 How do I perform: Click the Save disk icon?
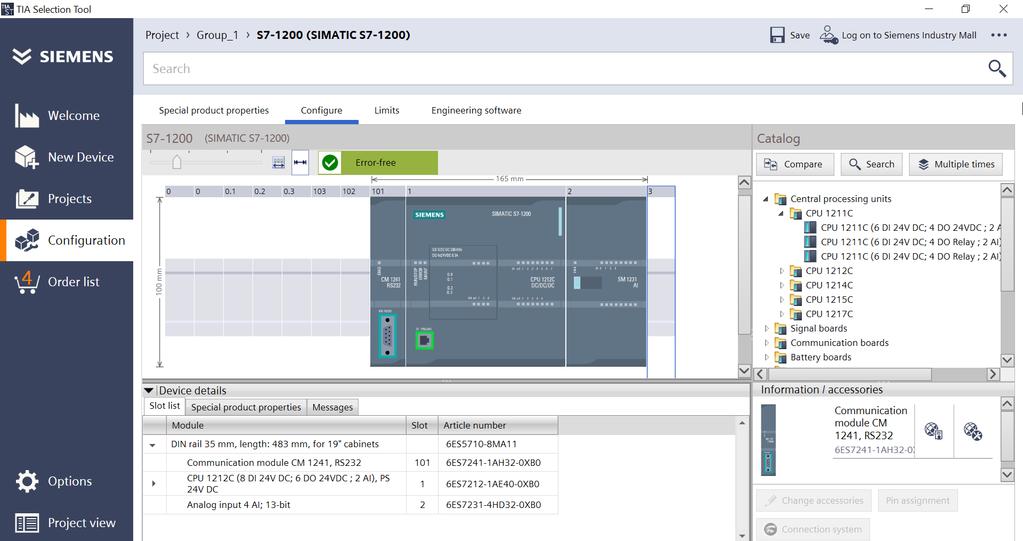point(777,35)
